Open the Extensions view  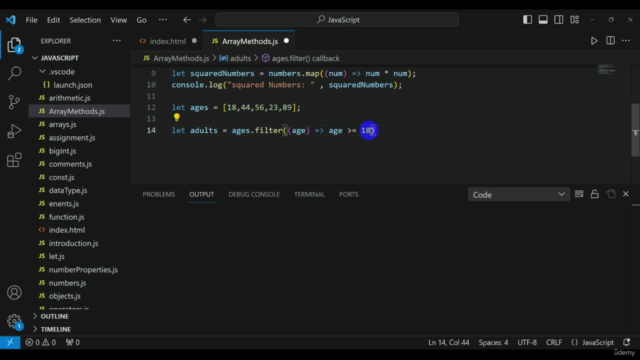14,160
